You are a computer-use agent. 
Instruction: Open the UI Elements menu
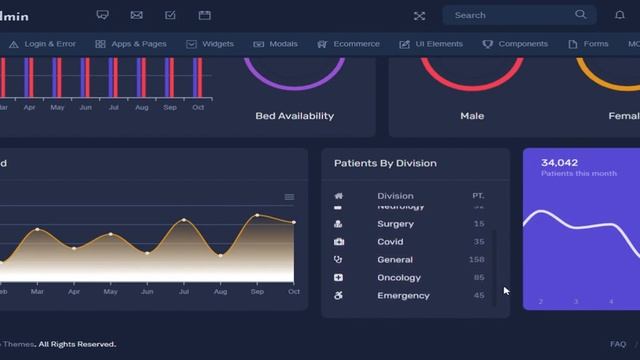pyautogui.click(x=431, y=44)
